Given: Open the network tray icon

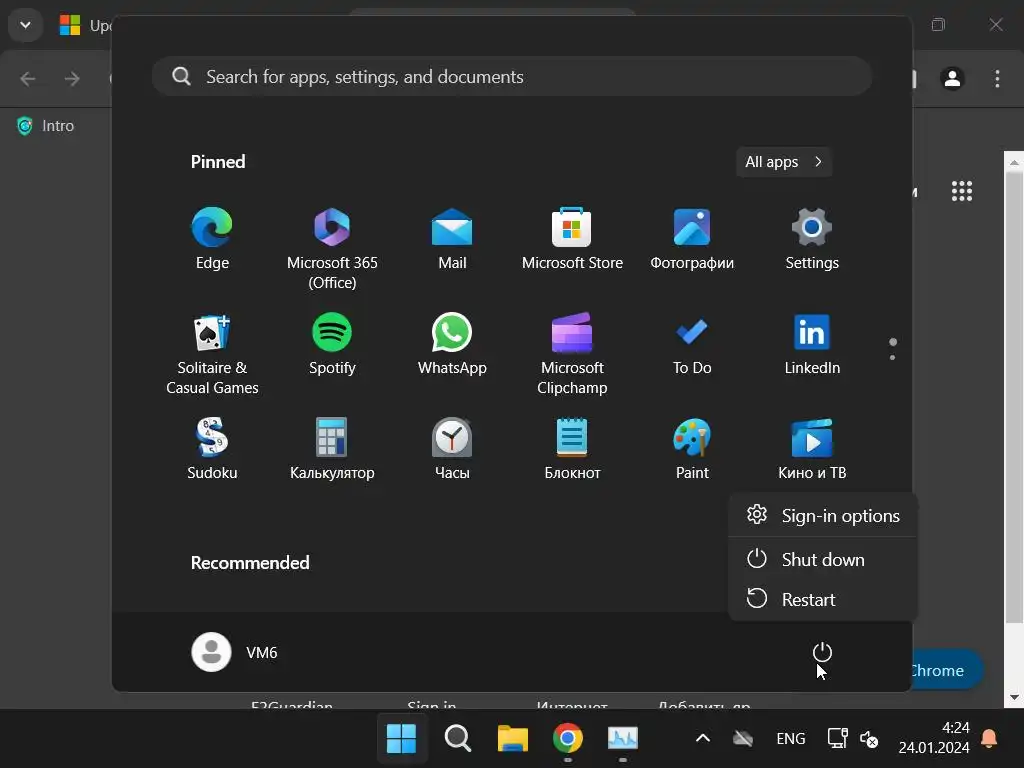Looking at the screenshot, I should click(837, 738).
